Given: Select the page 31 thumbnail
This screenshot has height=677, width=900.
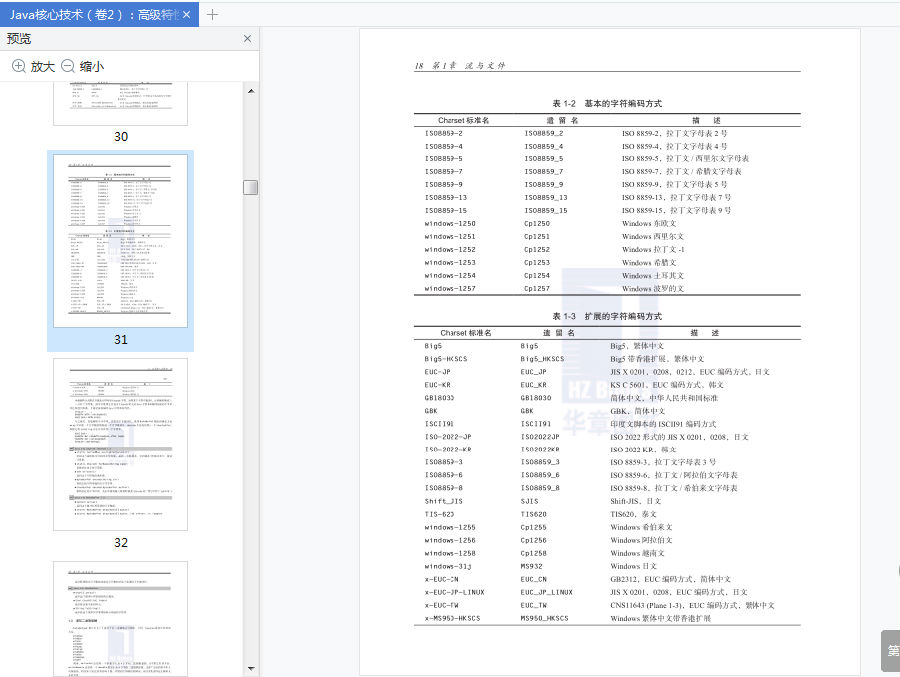Looking at the screenshot, I should [x=121, y=241].
